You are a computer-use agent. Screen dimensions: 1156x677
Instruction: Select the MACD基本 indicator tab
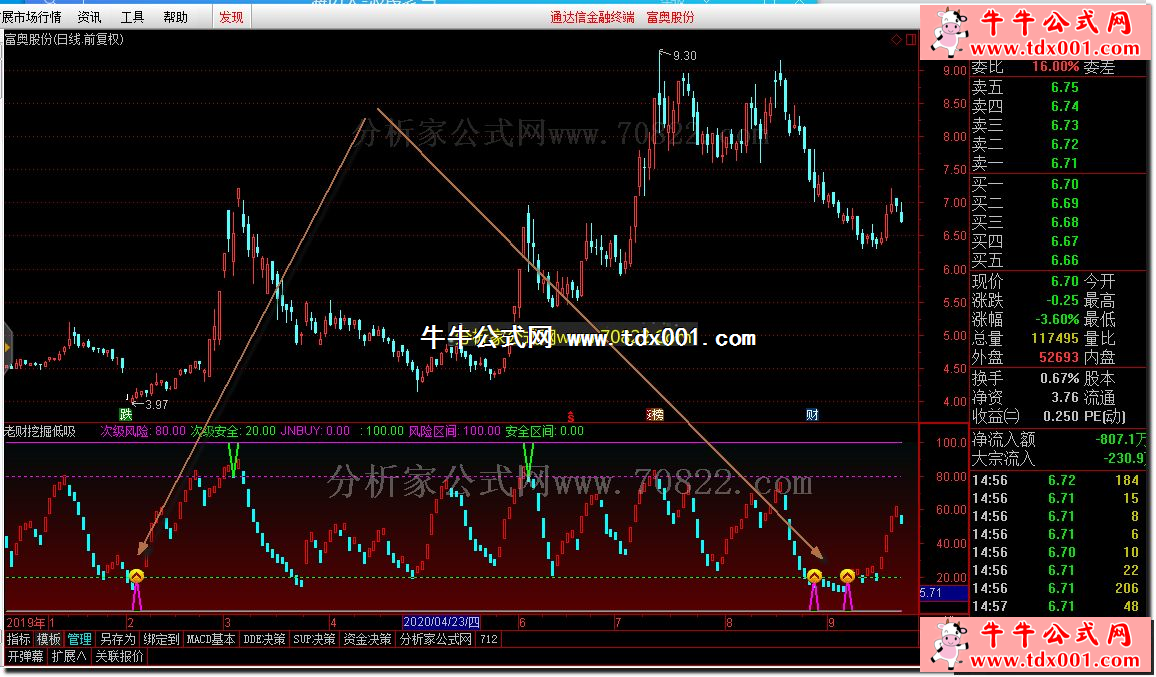211,639
